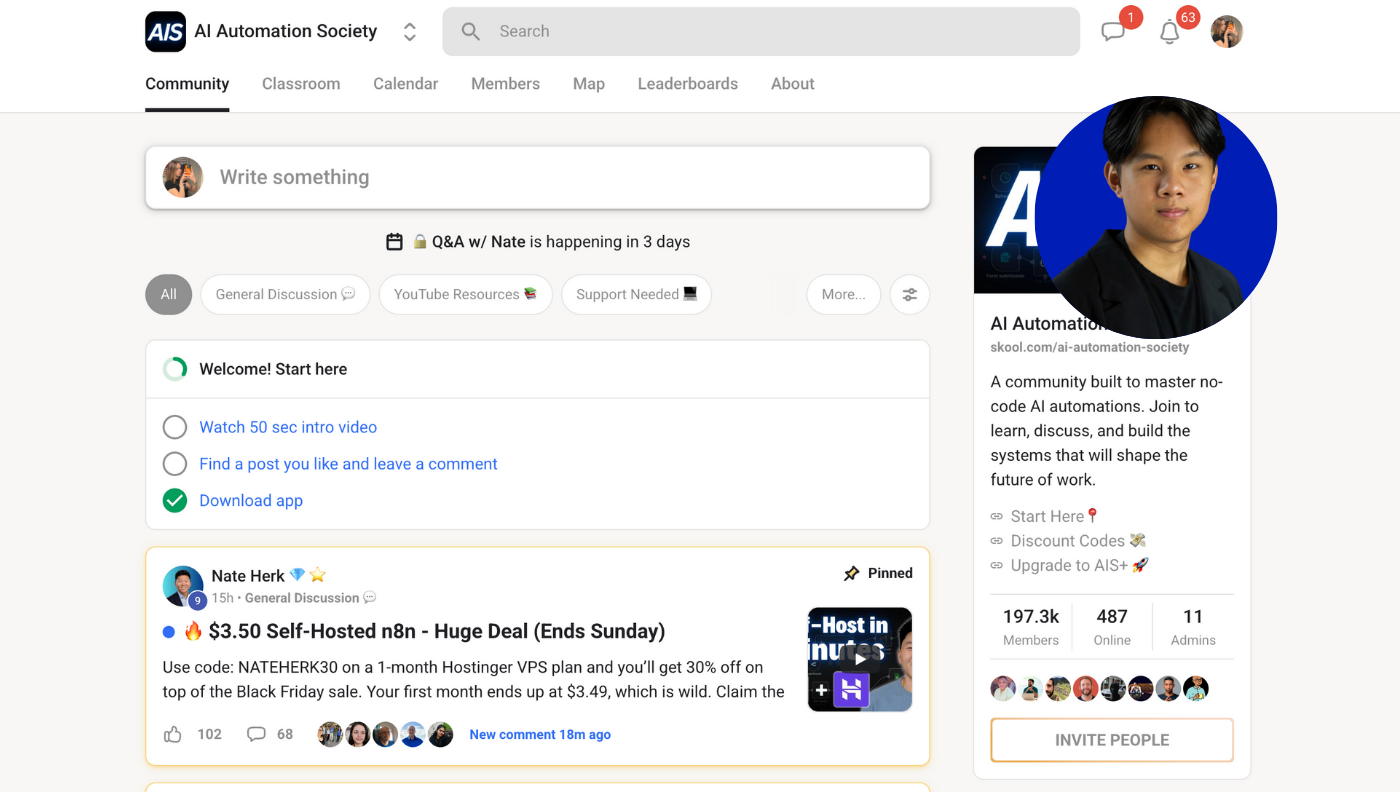
Task: Go to the Leaderboards tab
Action: click(x=687, y=84)
